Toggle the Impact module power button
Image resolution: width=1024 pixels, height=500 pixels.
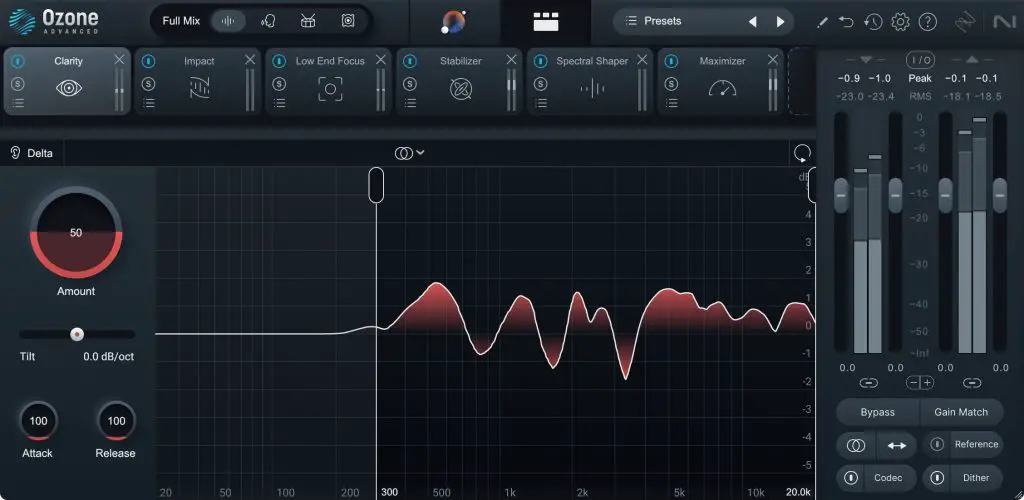pyautogui.click(x=149, y=61)
